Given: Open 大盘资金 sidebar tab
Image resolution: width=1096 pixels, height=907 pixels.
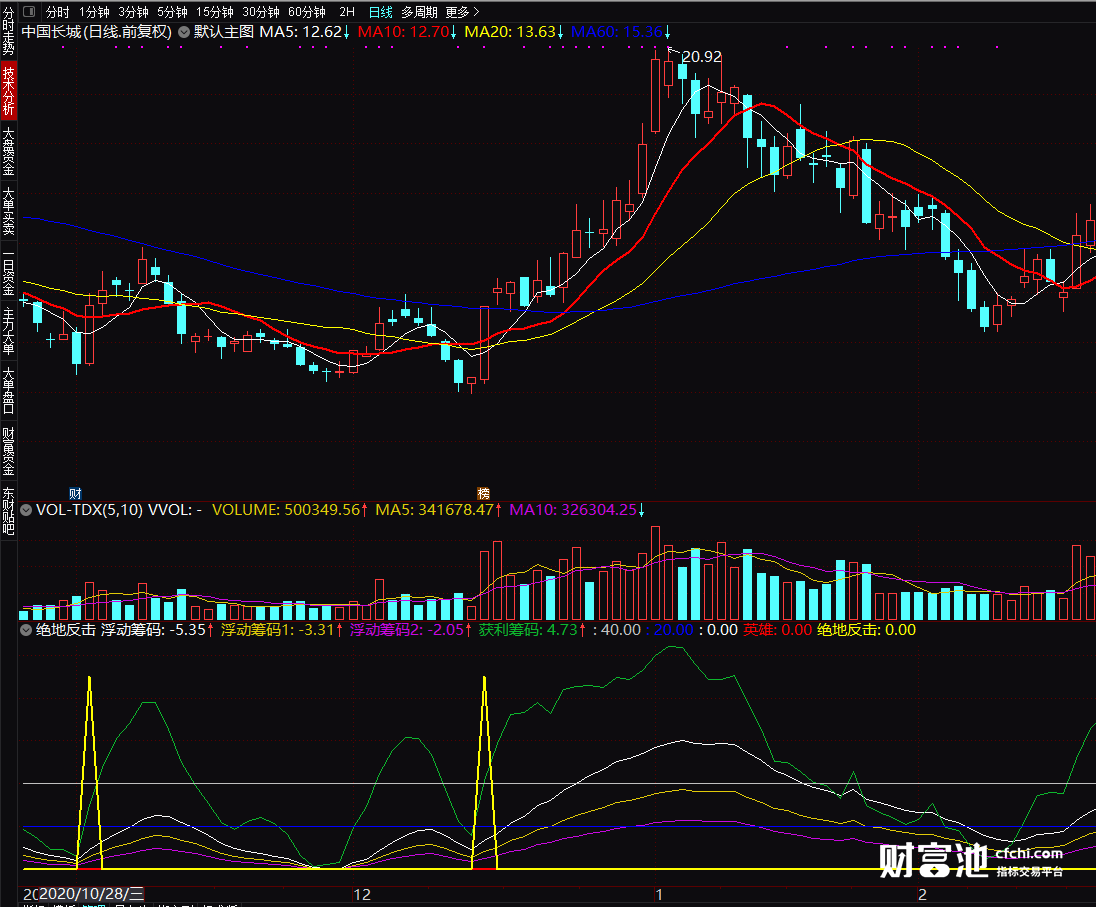Looking at the screenshot, I should pos(8,151).
